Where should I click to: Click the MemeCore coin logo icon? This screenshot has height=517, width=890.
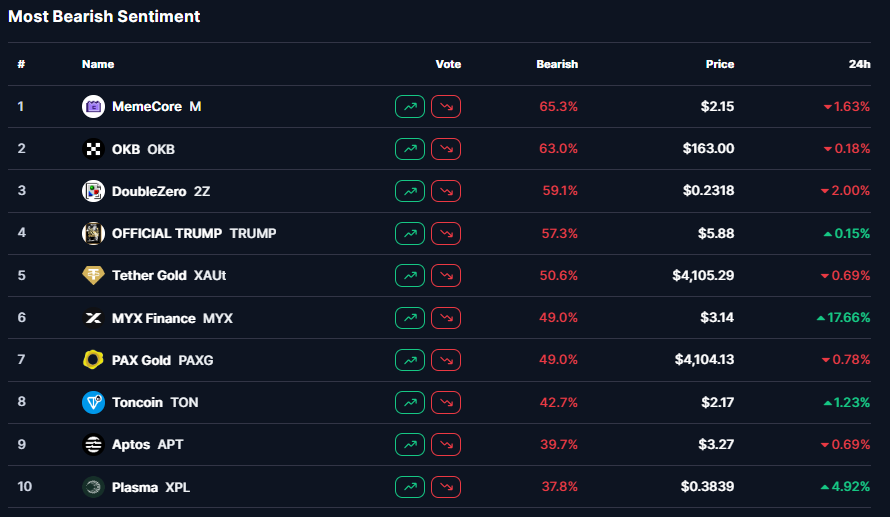(93, 106)
